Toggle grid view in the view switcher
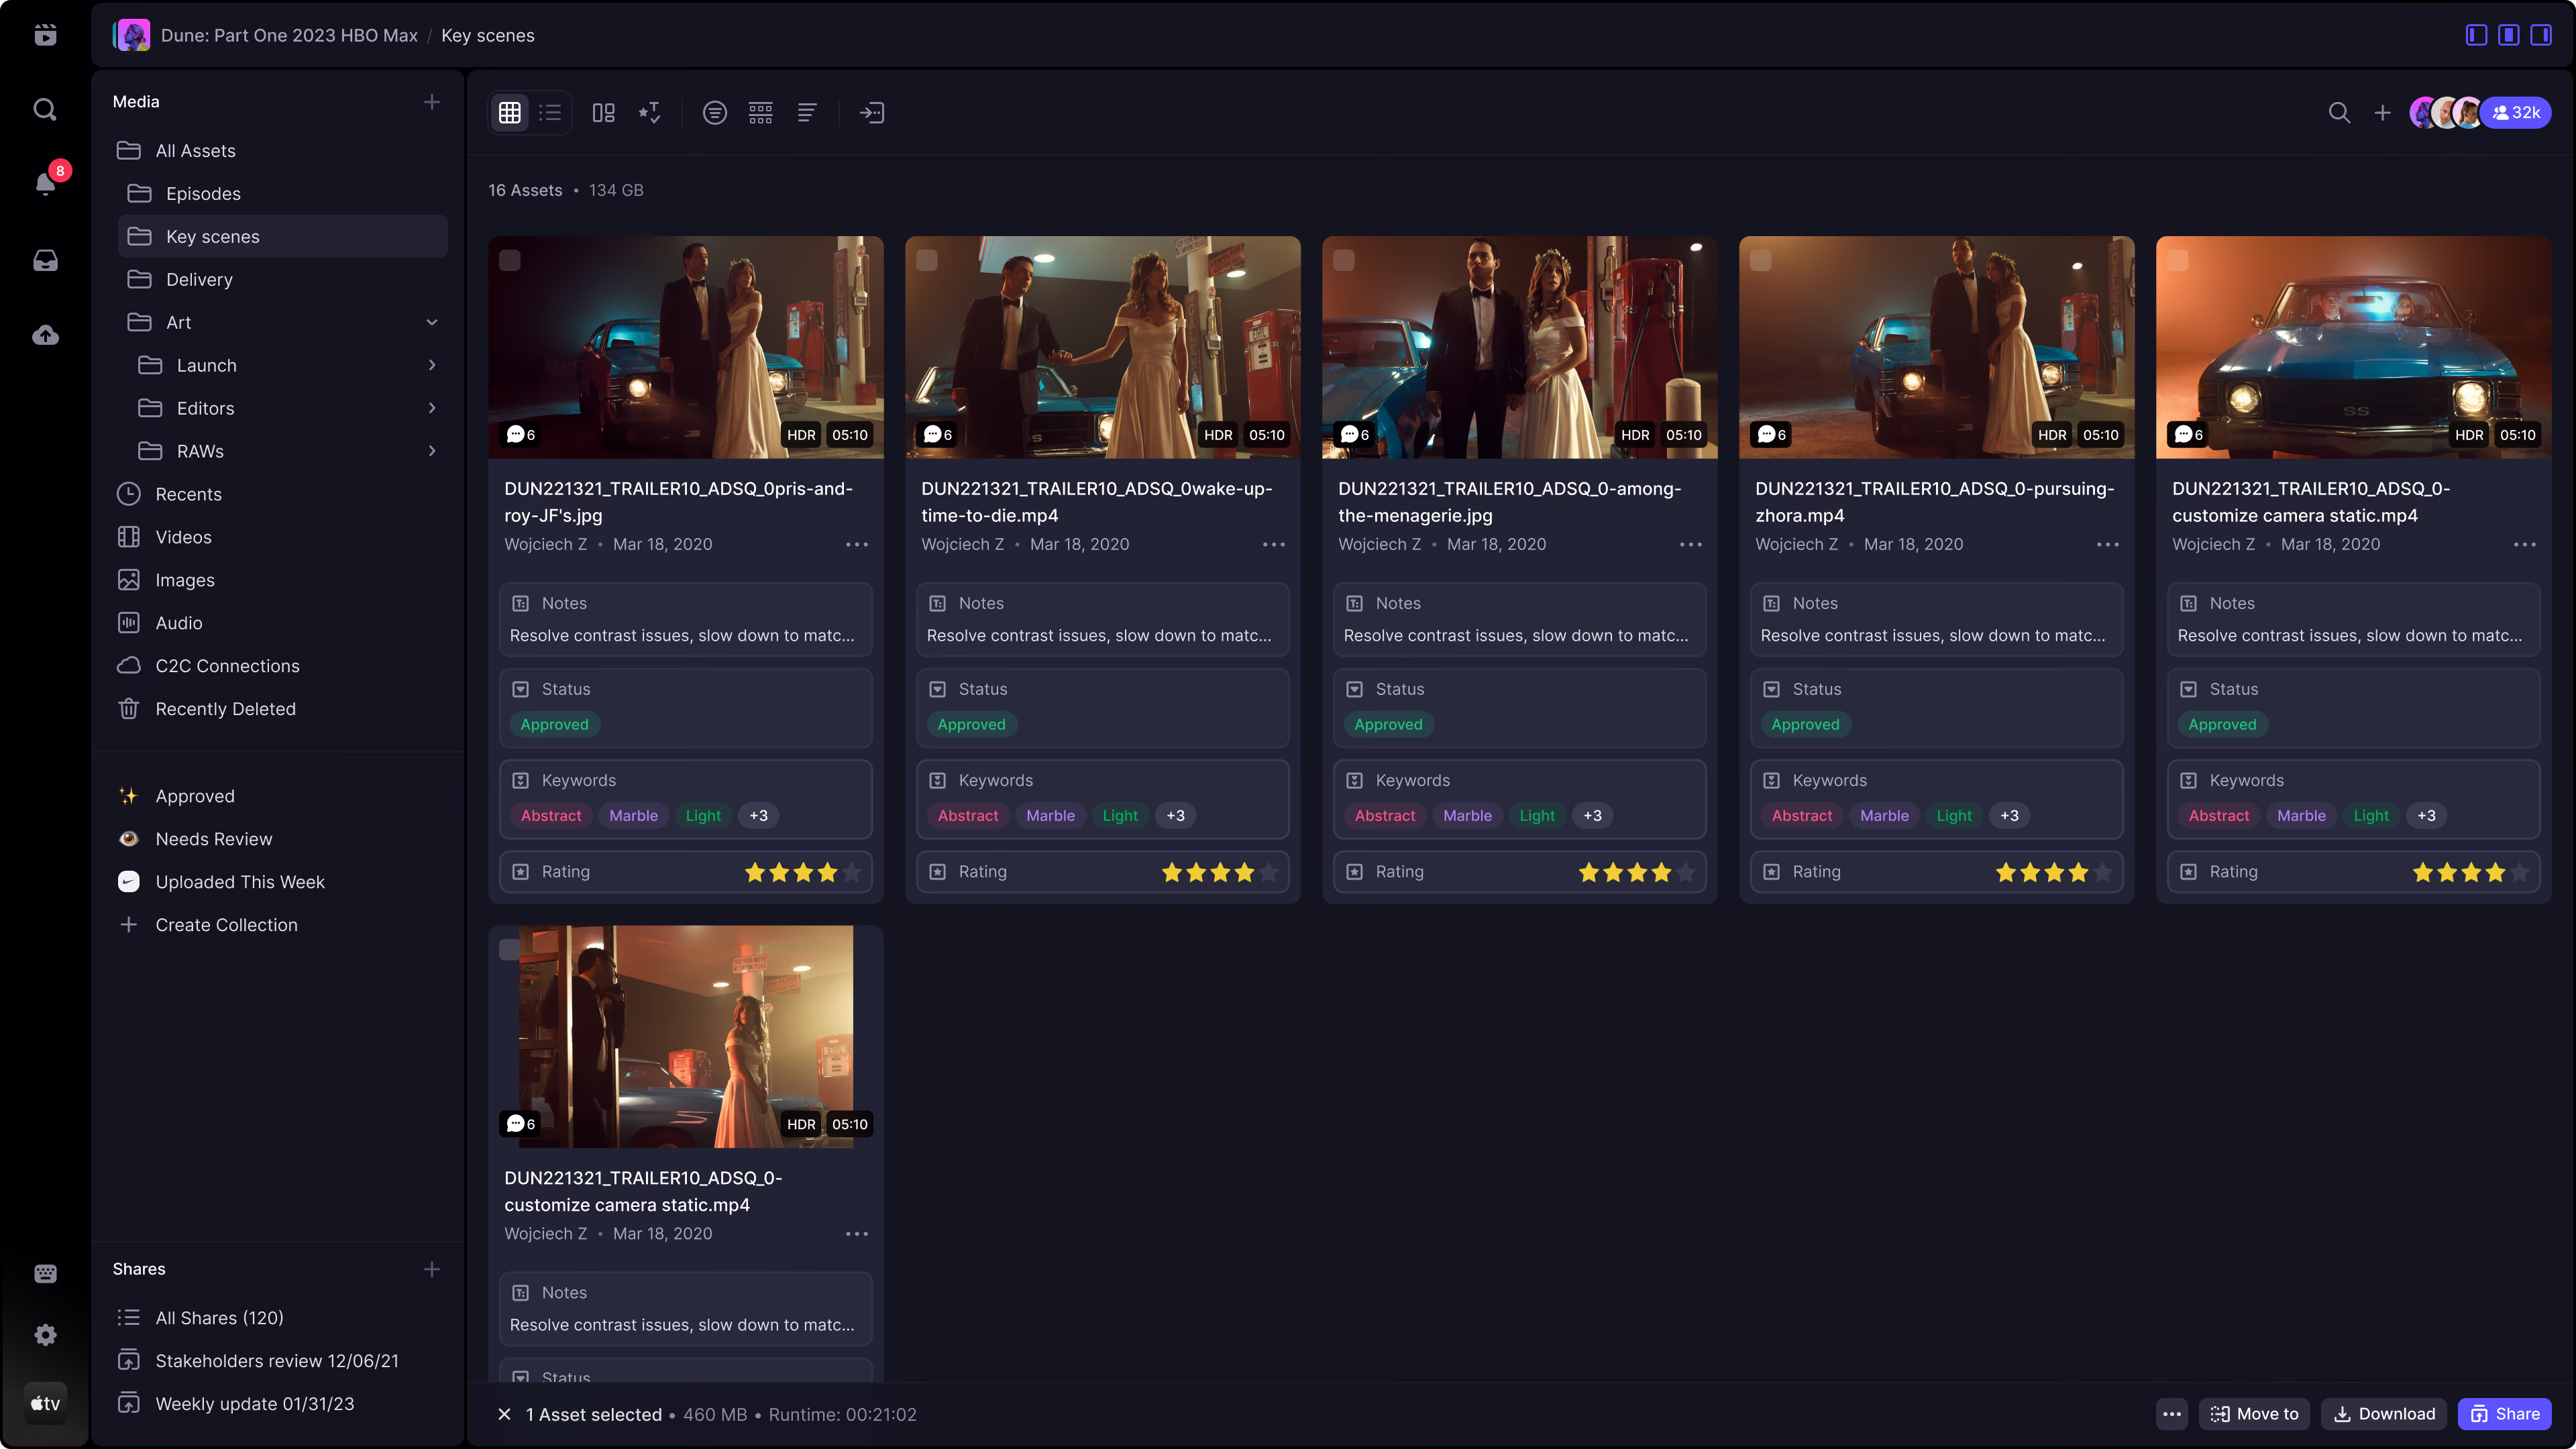Image resolution: width=2576 pixels, height=1449 pixels. (509, 112)
